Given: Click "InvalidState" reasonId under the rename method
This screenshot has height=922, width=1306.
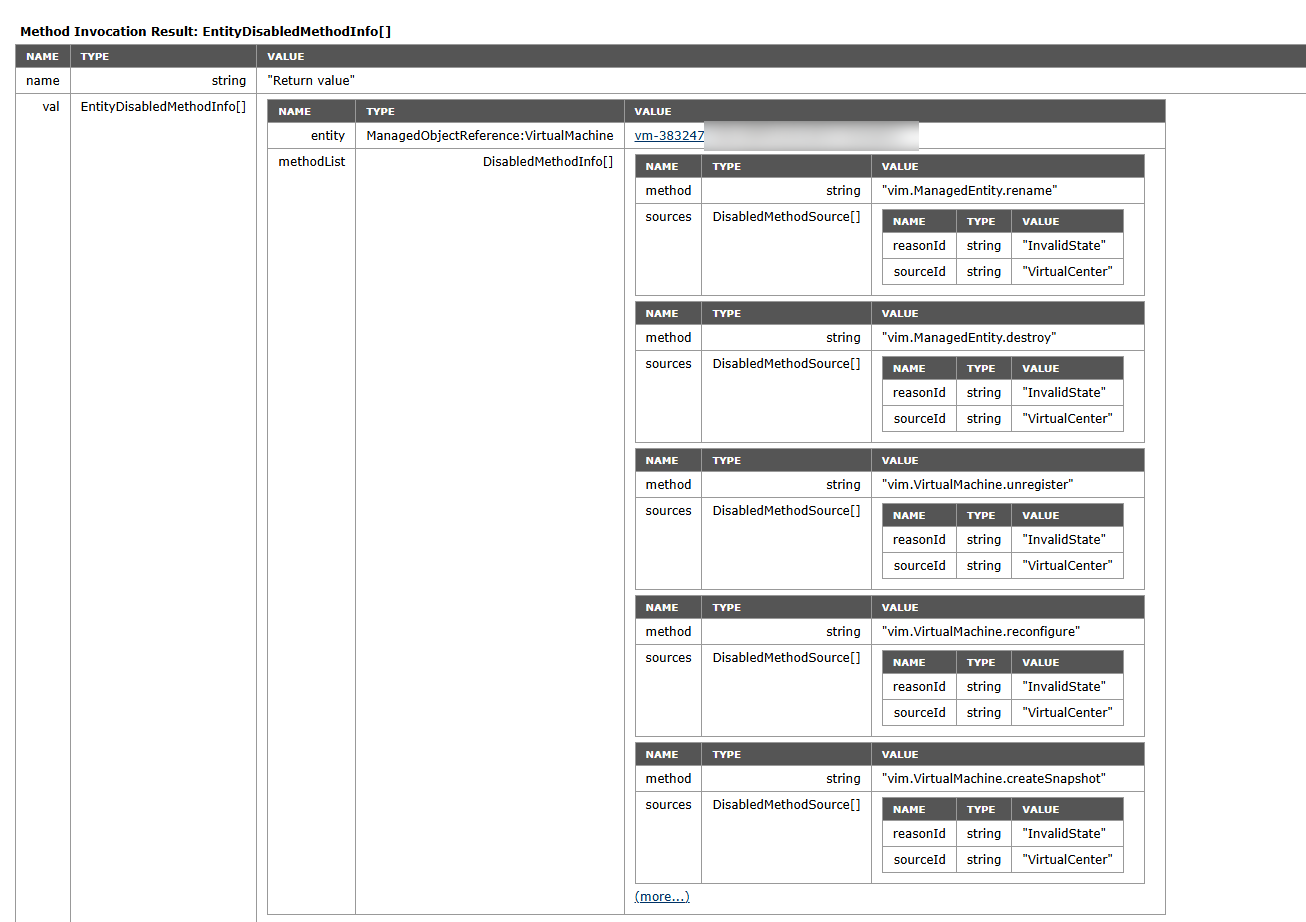Looking at the screenshot, I should [1063, 246].
